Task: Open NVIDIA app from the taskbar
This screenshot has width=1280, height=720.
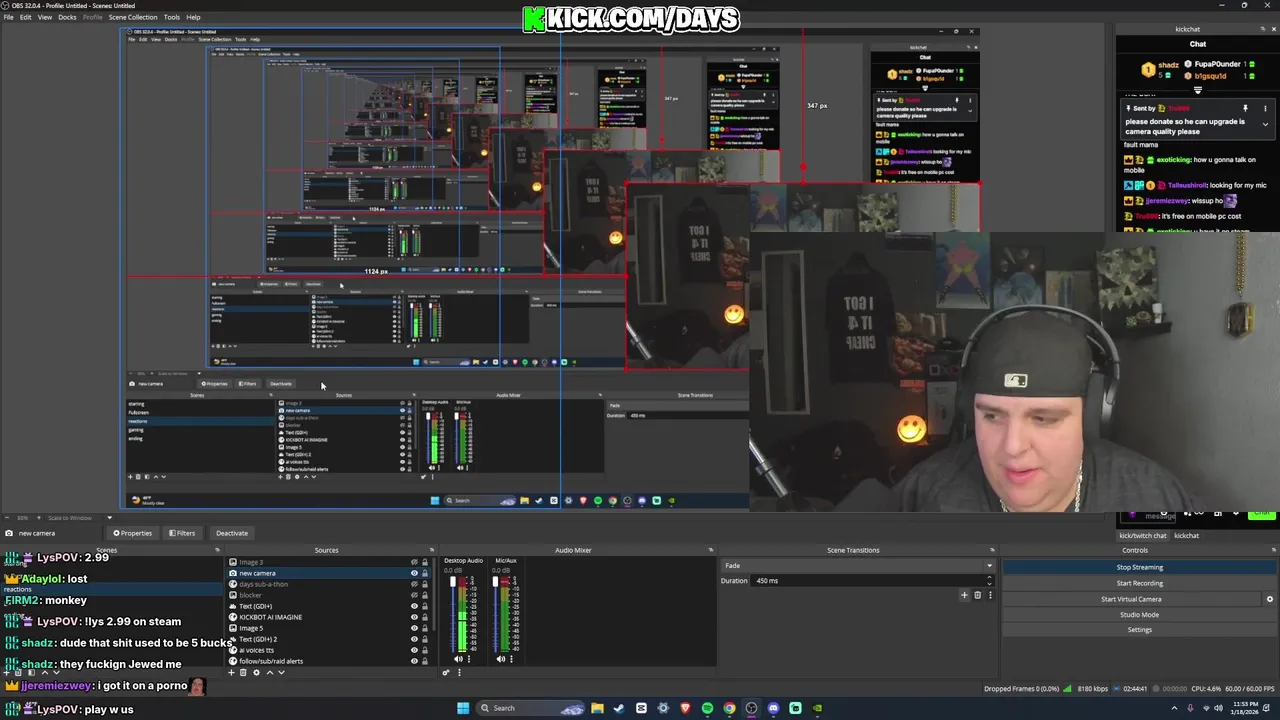Action: point(817,708)
